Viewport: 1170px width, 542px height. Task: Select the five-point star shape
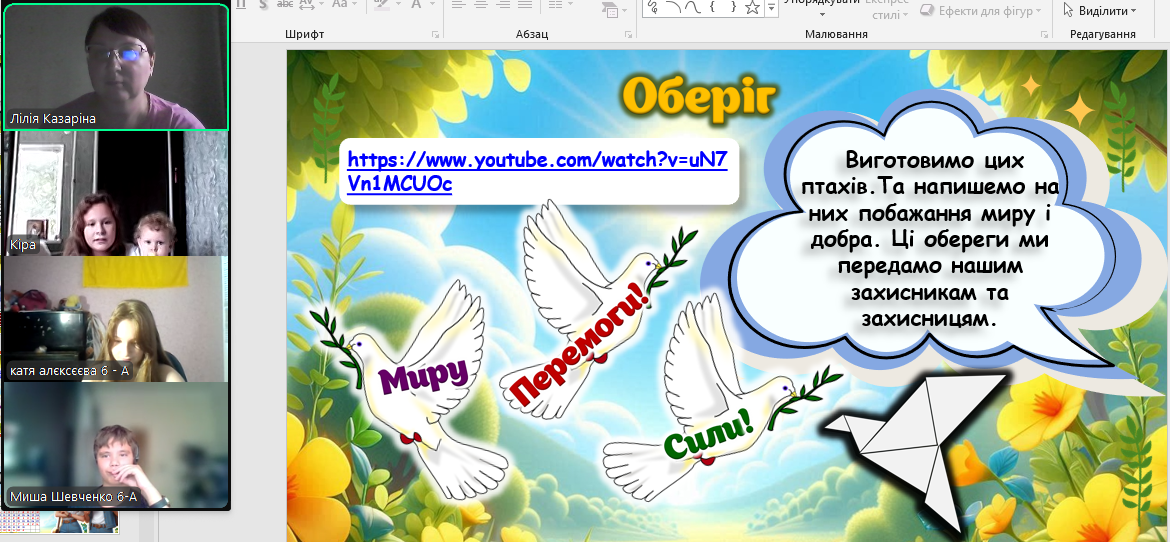tap(752, 7)
